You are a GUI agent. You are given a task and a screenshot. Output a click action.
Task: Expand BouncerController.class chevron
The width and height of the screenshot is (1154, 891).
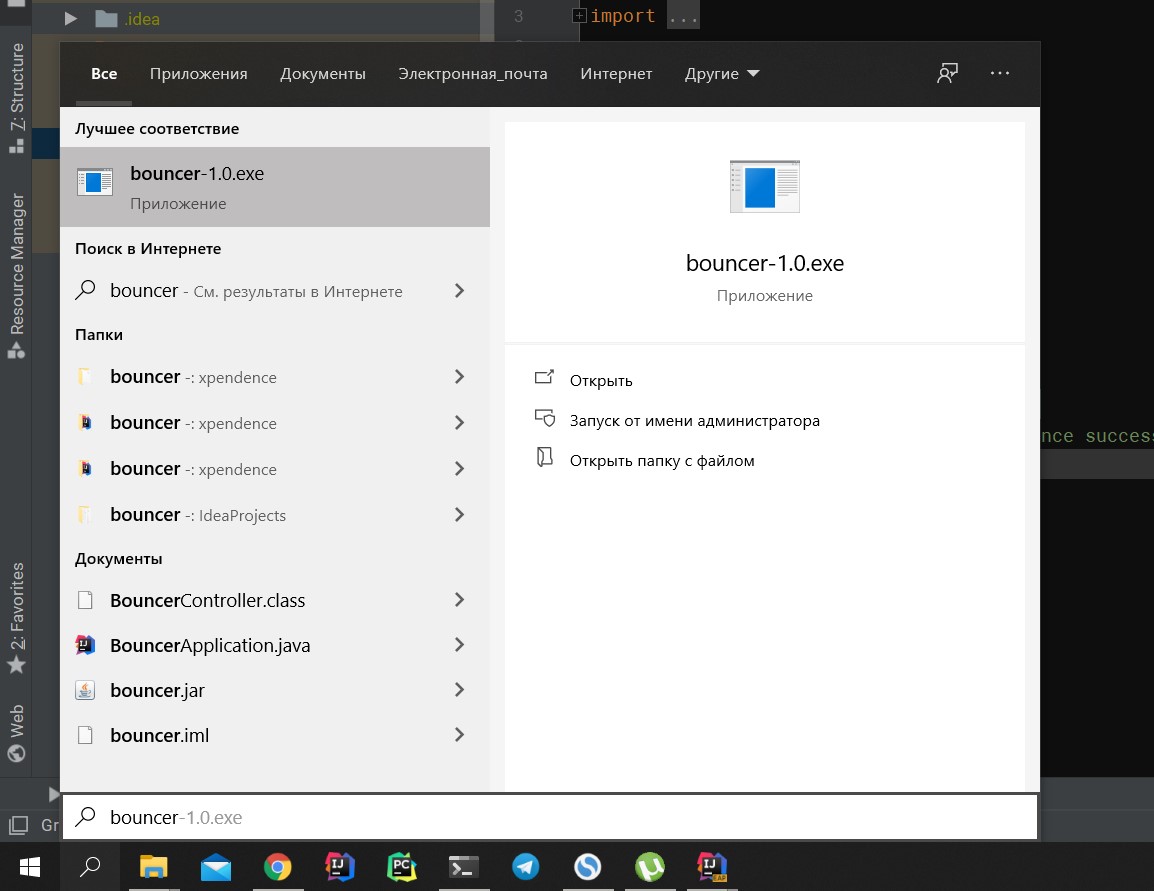click(x=459, y=600)
